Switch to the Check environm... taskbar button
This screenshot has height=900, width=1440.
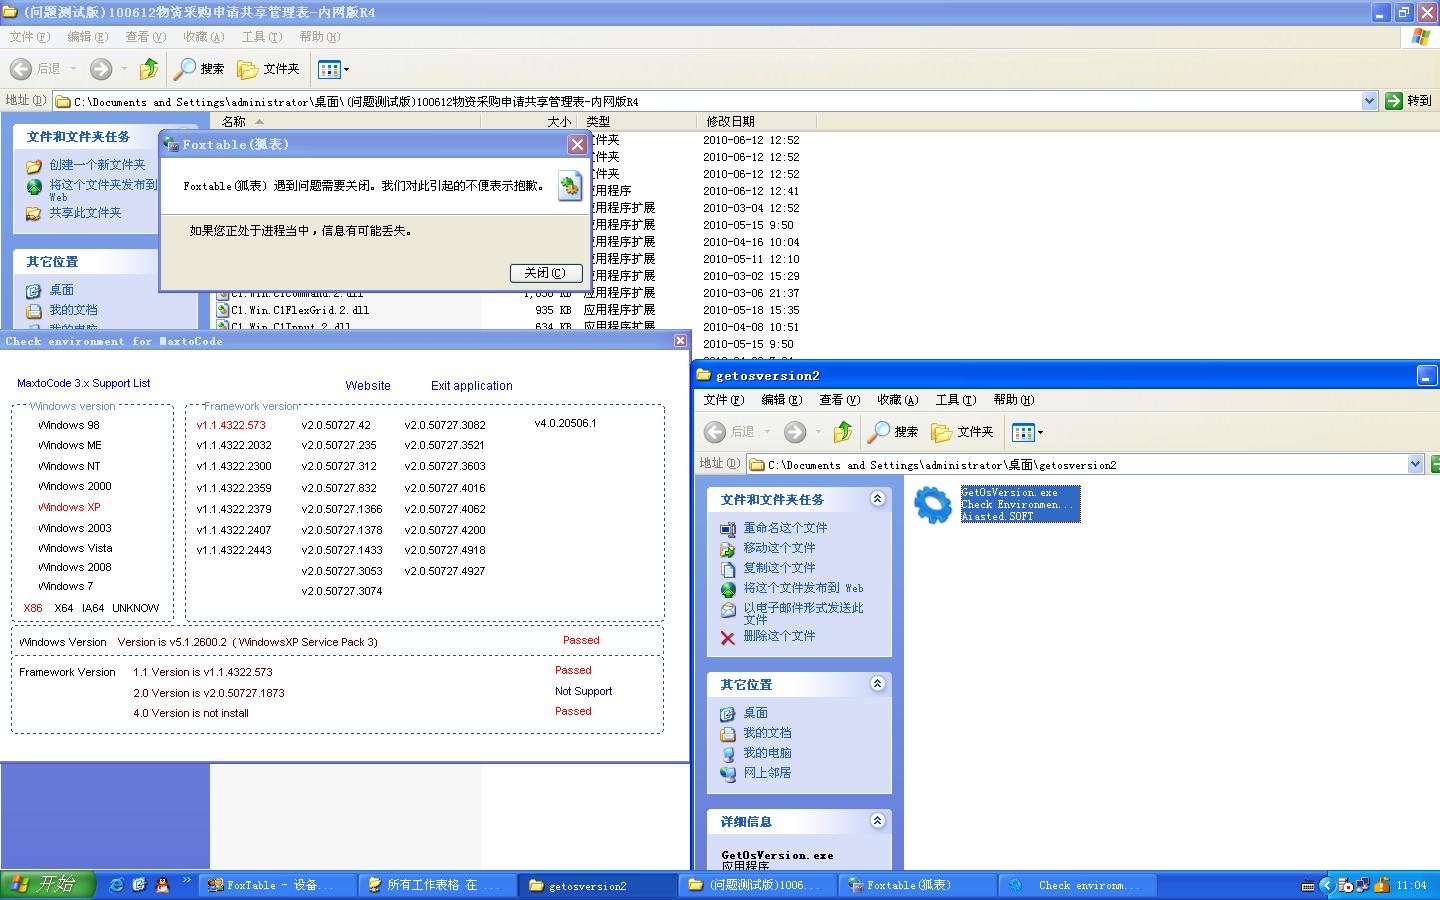(x=1078, y=885)
